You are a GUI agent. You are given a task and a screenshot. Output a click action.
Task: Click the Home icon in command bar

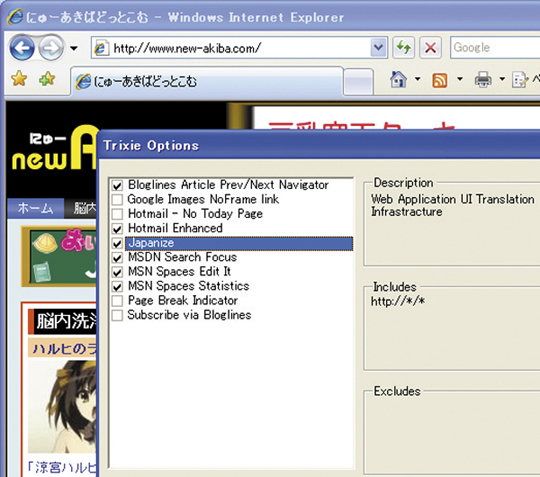398,80
